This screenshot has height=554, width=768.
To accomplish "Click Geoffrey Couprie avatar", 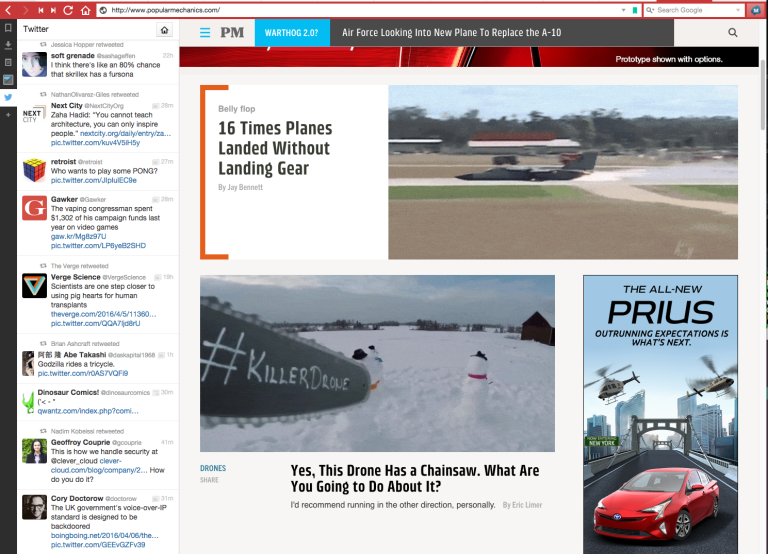I will click(x=34, y=451).
